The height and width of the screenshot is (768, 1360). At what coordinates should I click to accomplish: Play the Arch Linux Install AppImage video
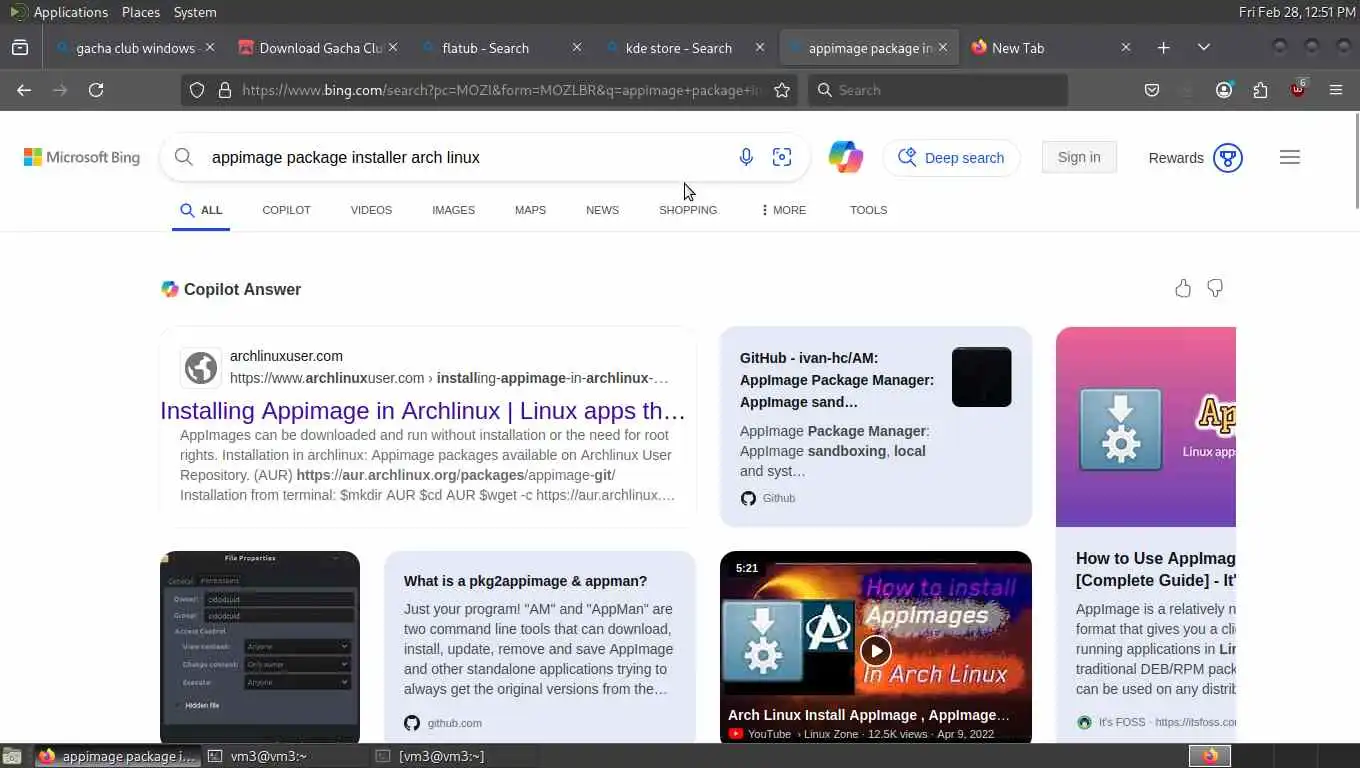876,651
